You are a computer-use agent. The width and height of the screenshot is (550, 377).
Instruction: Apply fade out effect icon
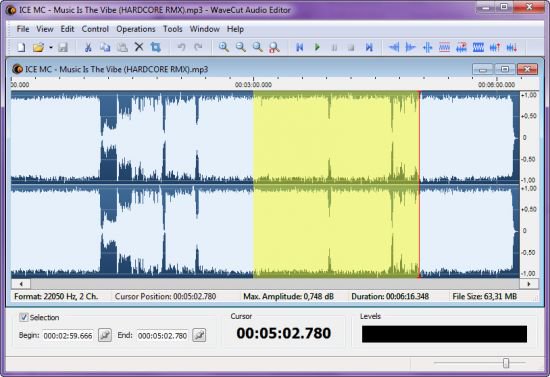(411, 47)
